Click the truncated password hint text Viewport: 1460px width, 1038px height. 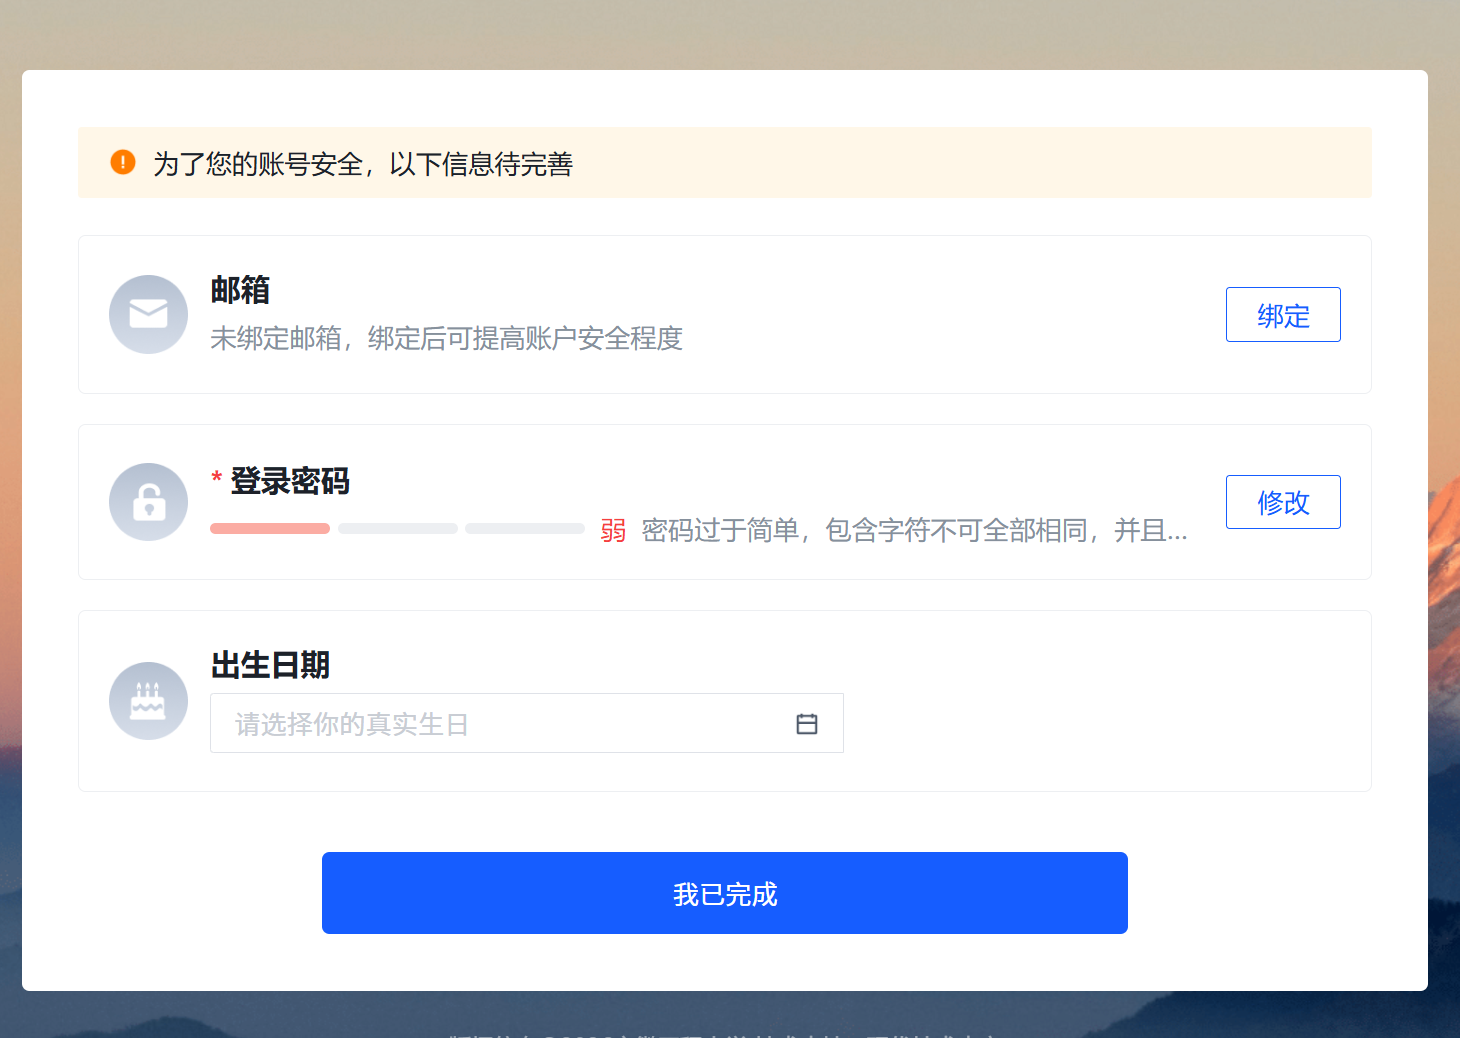[914, 531]
